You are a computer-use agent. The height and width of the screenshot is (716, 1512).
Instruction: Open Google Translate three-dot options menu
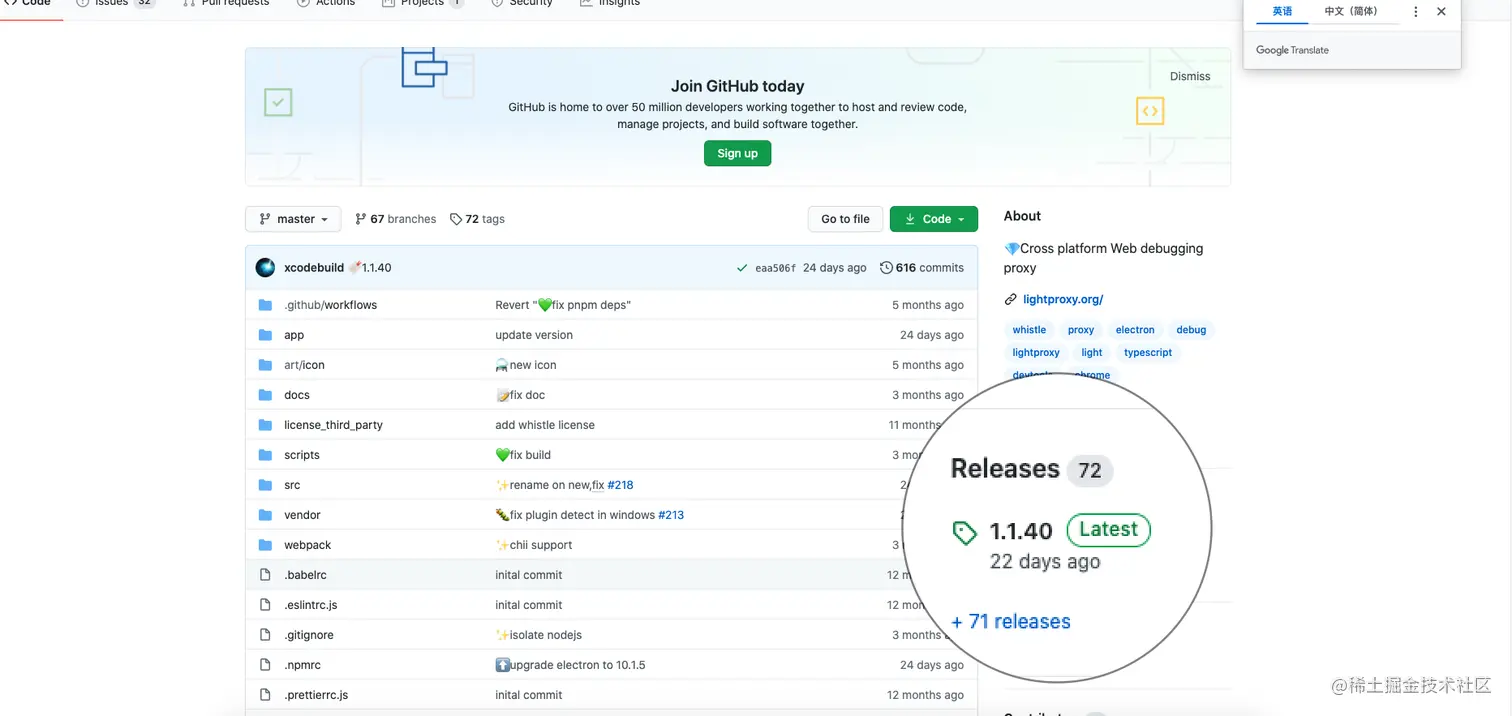[x=1415, y=12]
